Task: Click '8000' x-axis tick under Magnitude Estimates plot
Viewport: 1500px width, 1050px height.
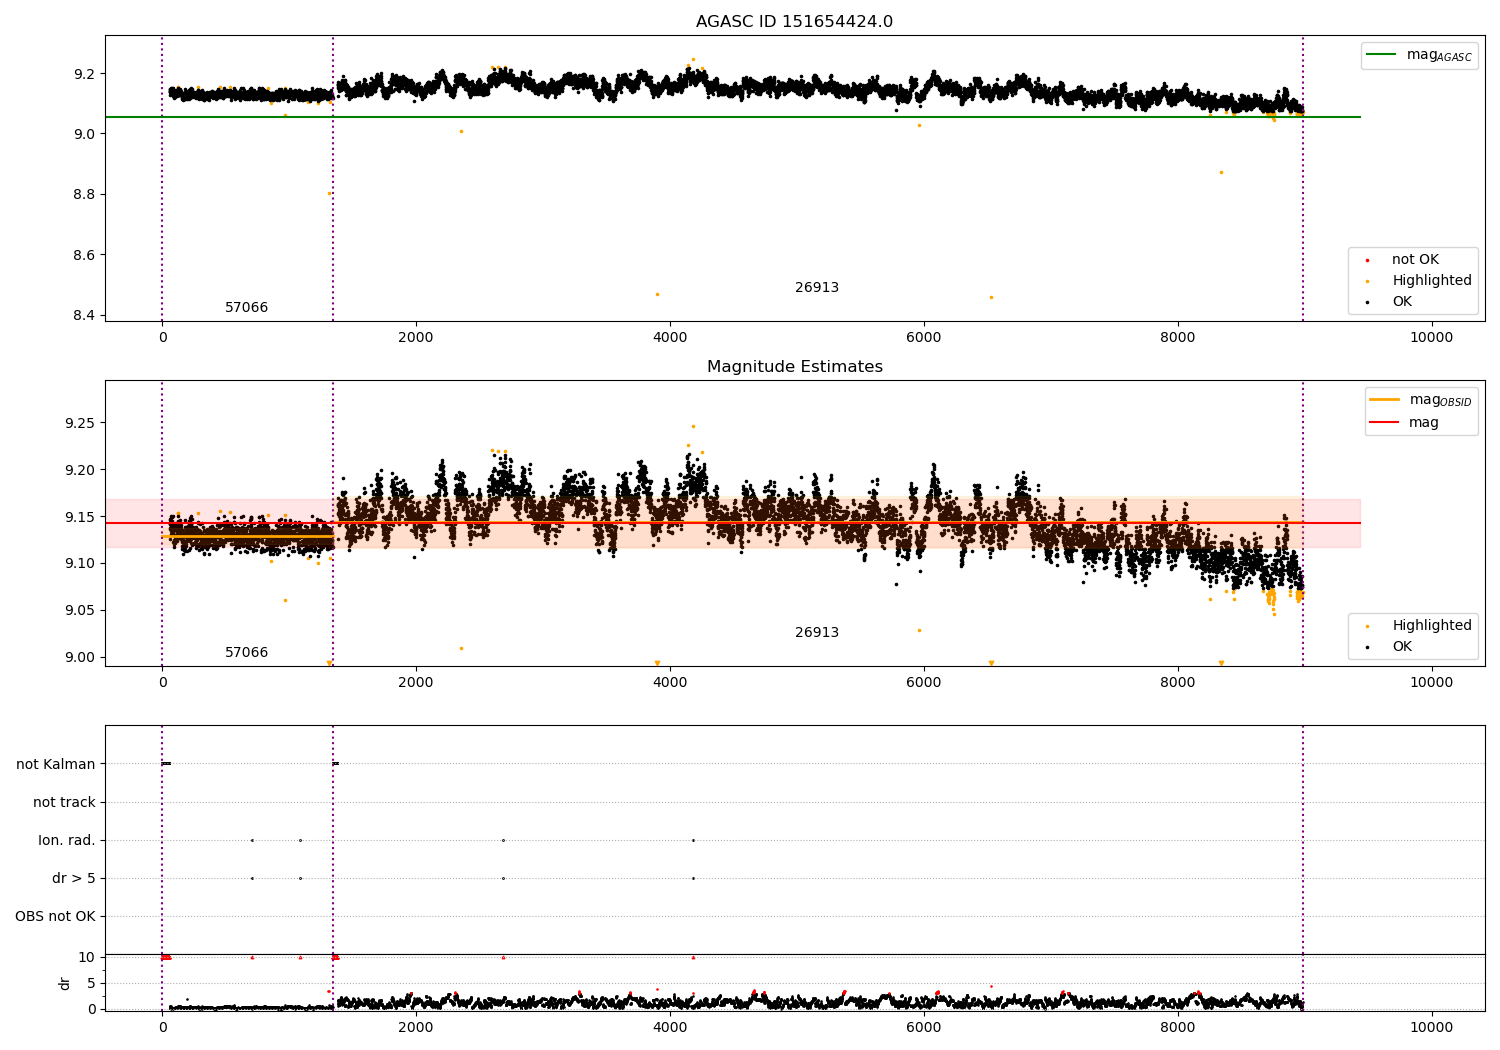Action: [1177, 683]
